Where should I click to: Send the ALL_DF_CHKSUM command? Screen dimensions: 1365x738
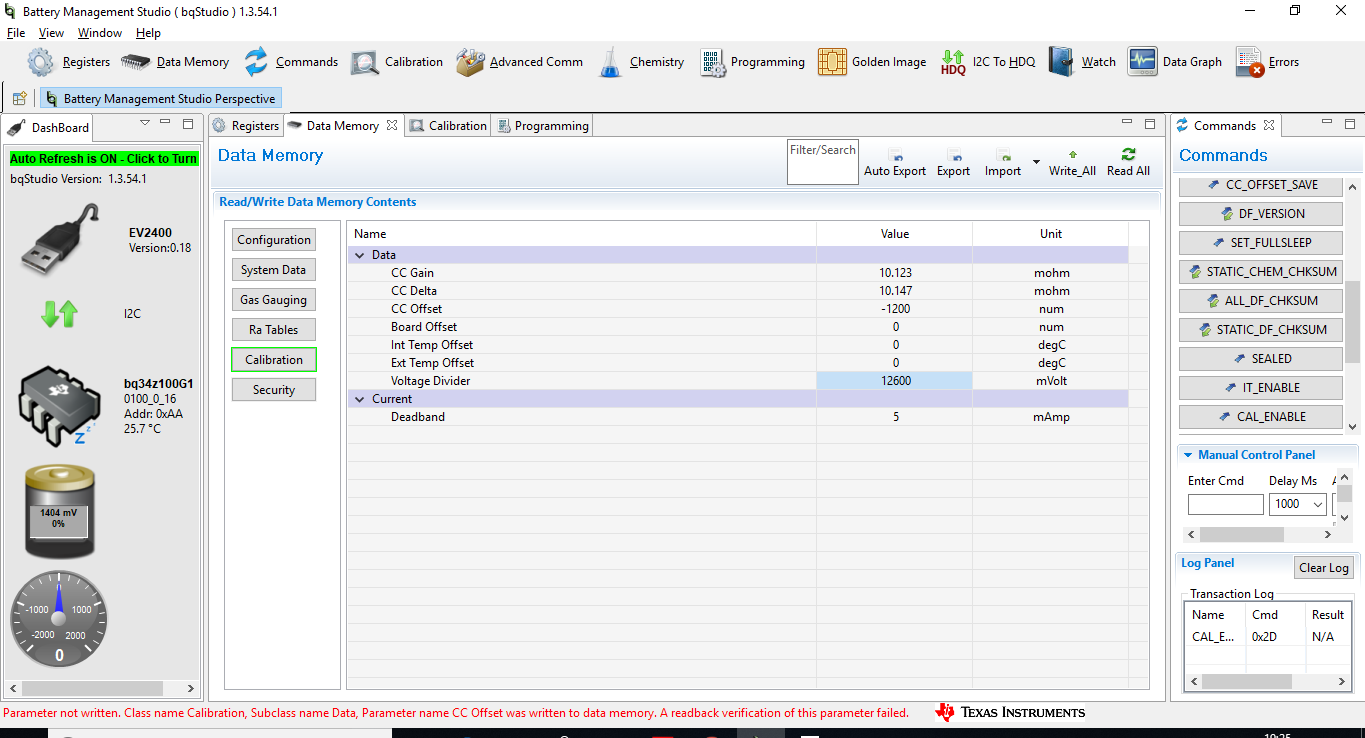[1261, 300]
